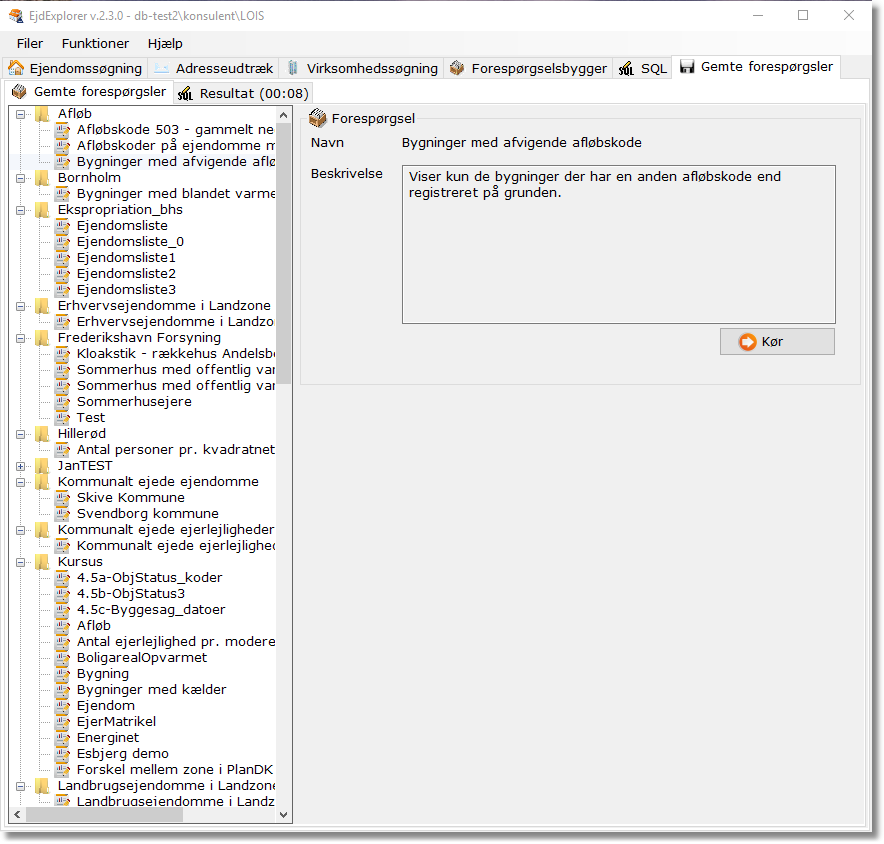The width and height of the screenshot is (884, 844).
Task: Click the house icon on Ejendomssøgning tab
Action: 16,68
